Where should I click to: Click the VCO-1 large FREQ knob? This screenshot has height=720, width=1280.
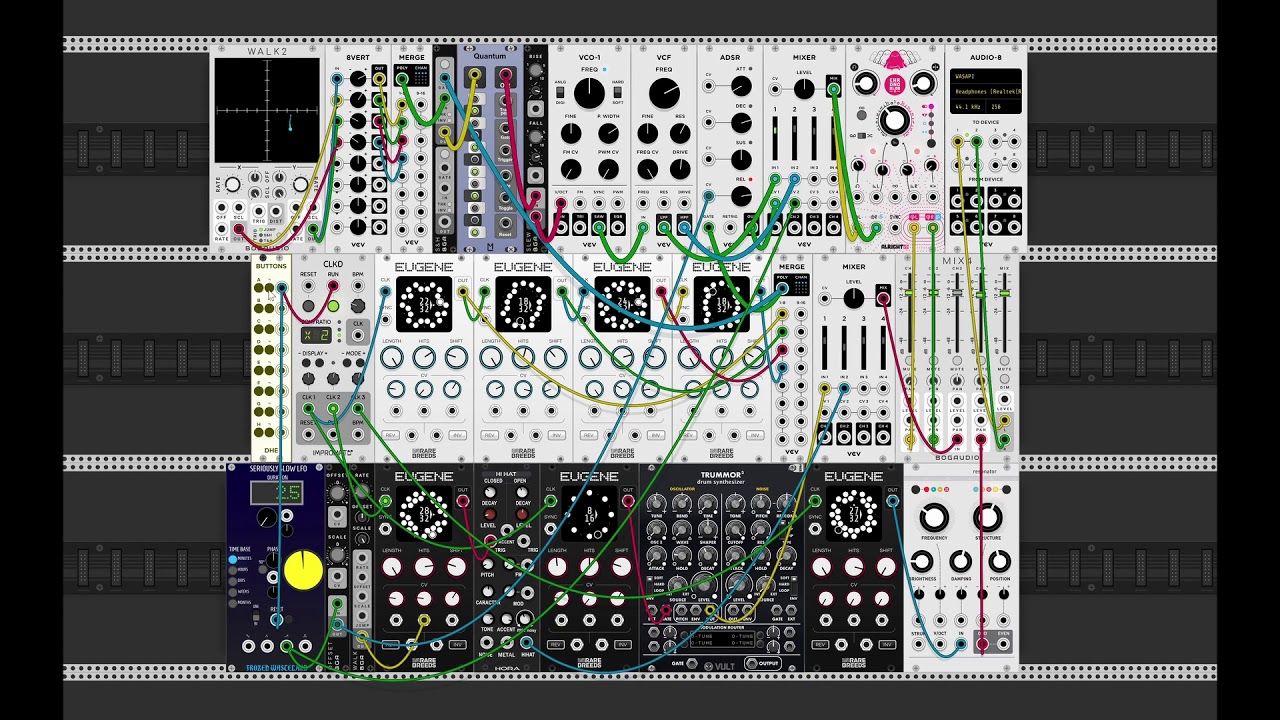tap(590, 93)
